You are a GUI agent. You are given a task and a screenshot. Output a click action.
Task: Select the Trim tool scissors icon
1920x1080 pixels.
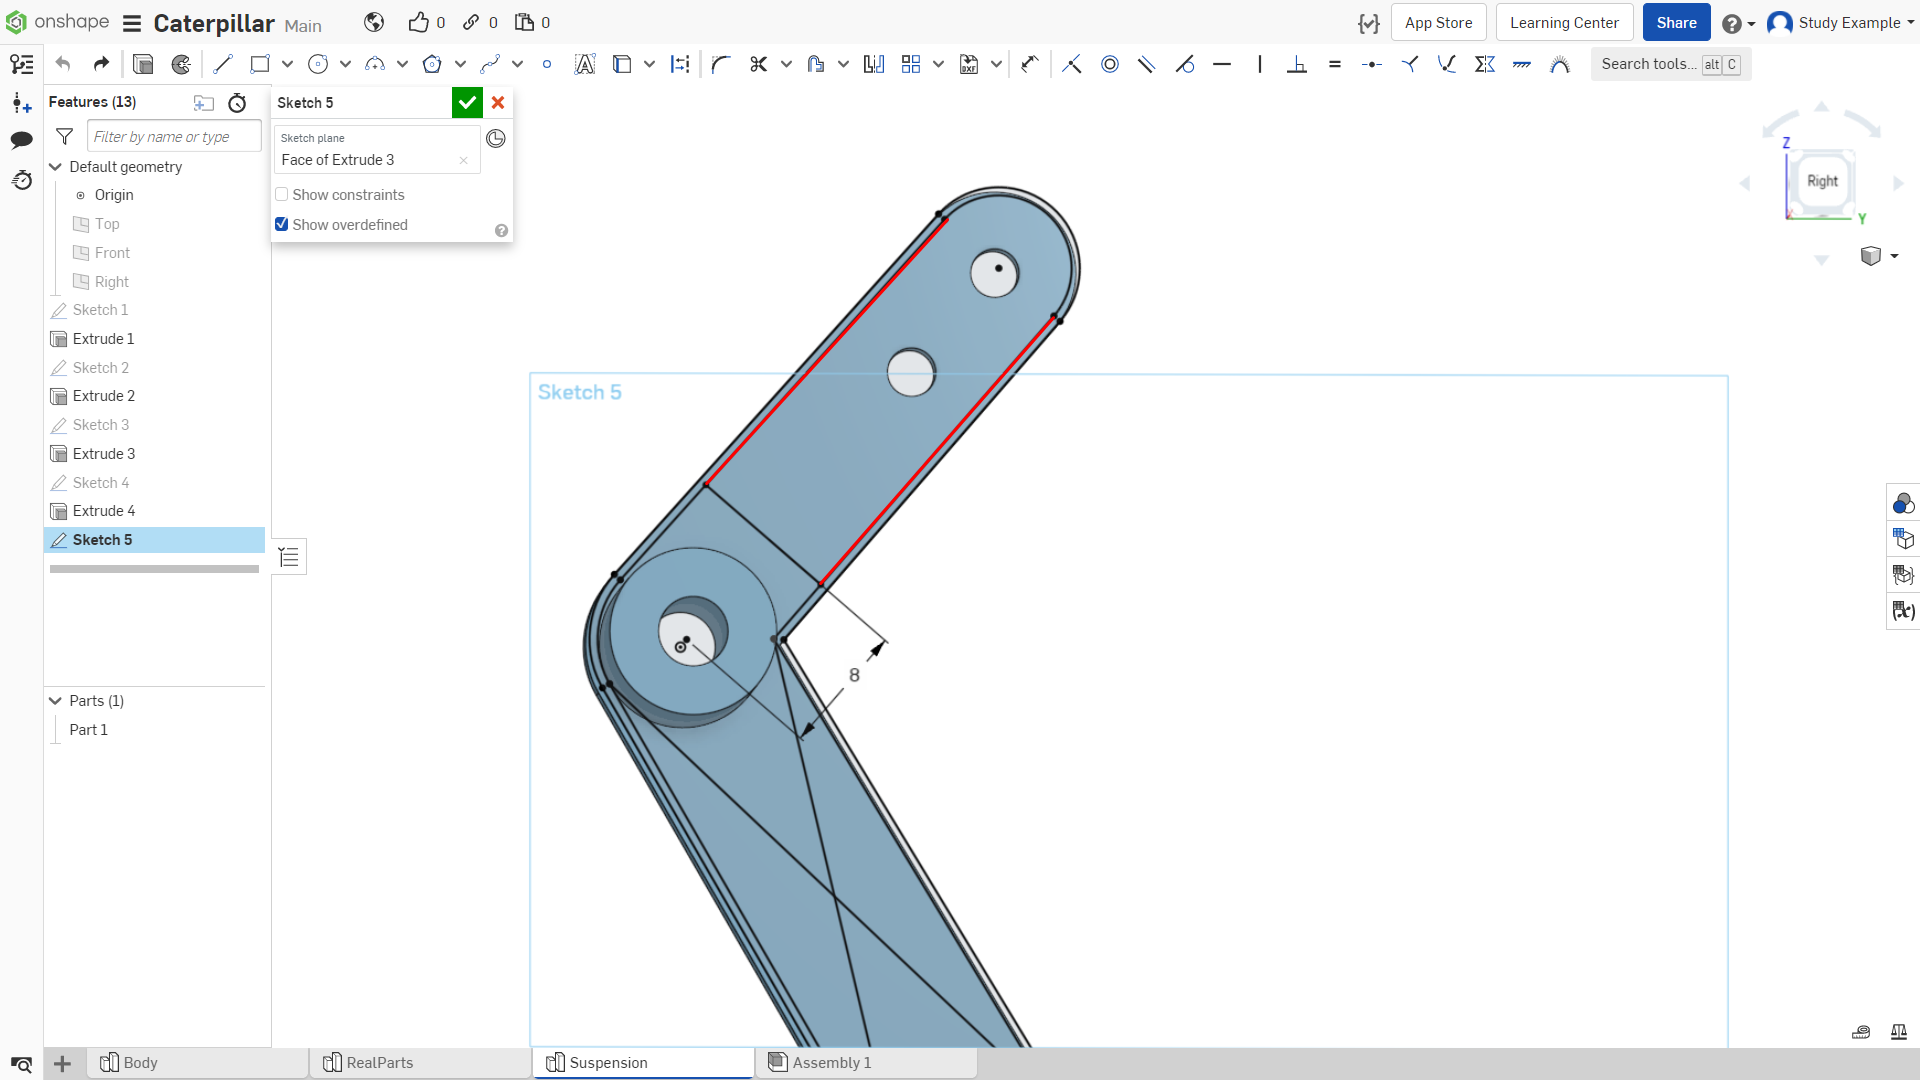tap(758, 64)
